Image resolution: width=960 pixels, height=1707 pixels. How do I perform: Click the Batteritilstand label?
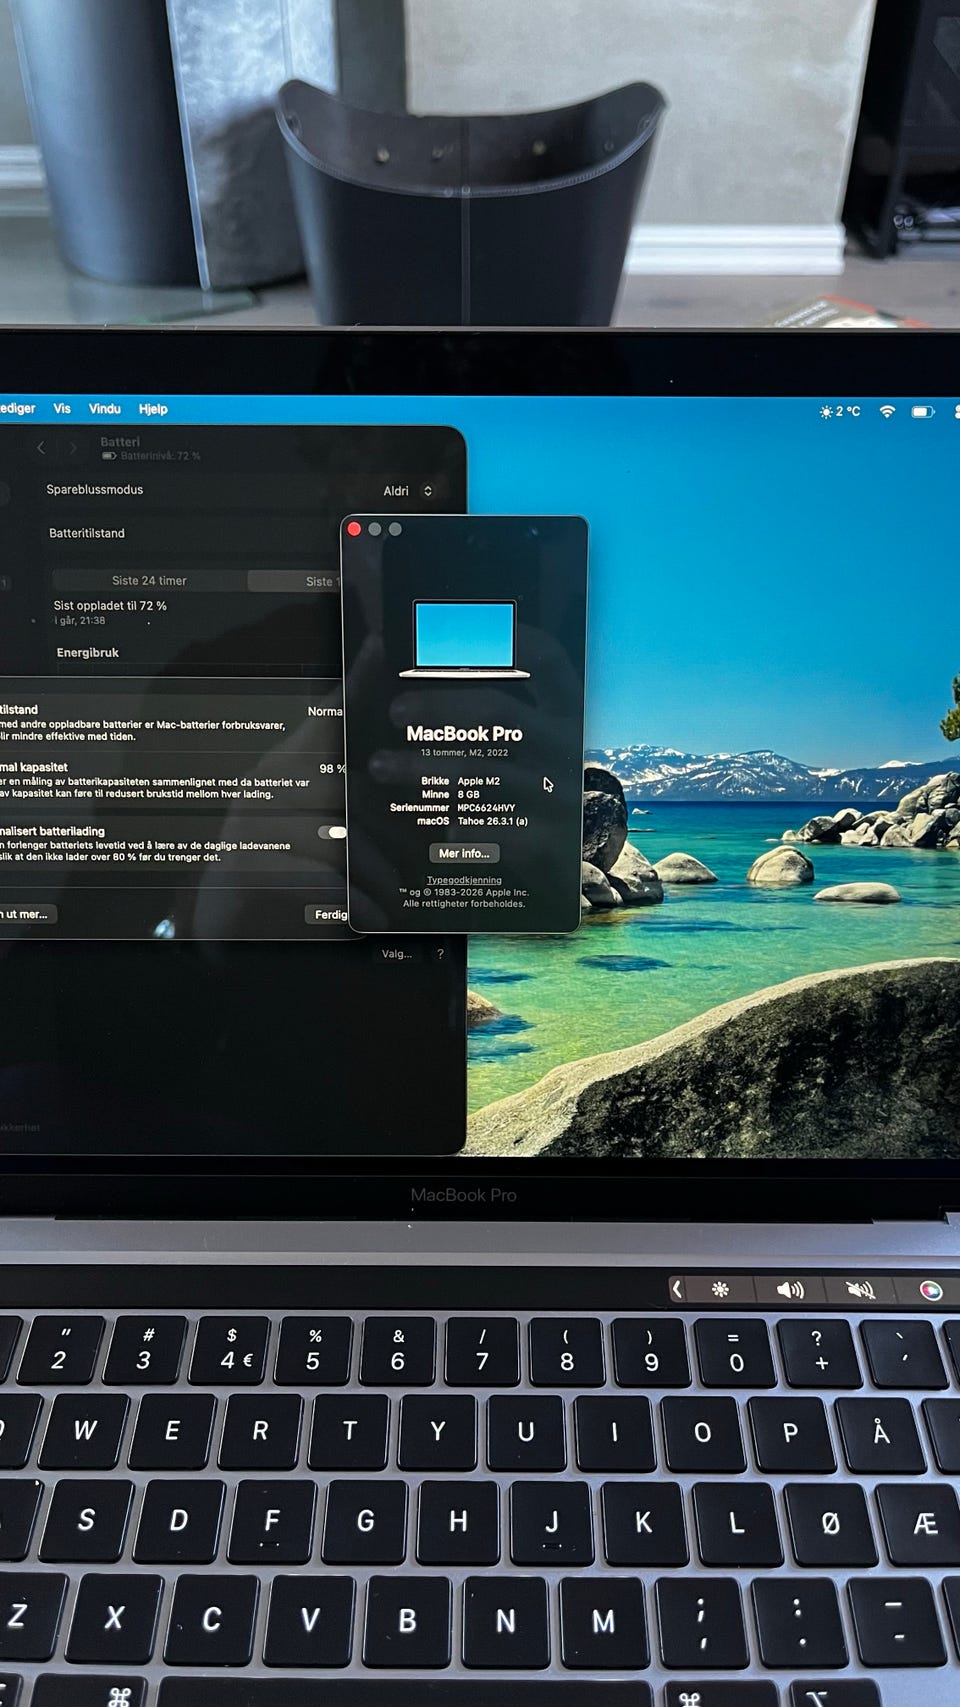87,534
